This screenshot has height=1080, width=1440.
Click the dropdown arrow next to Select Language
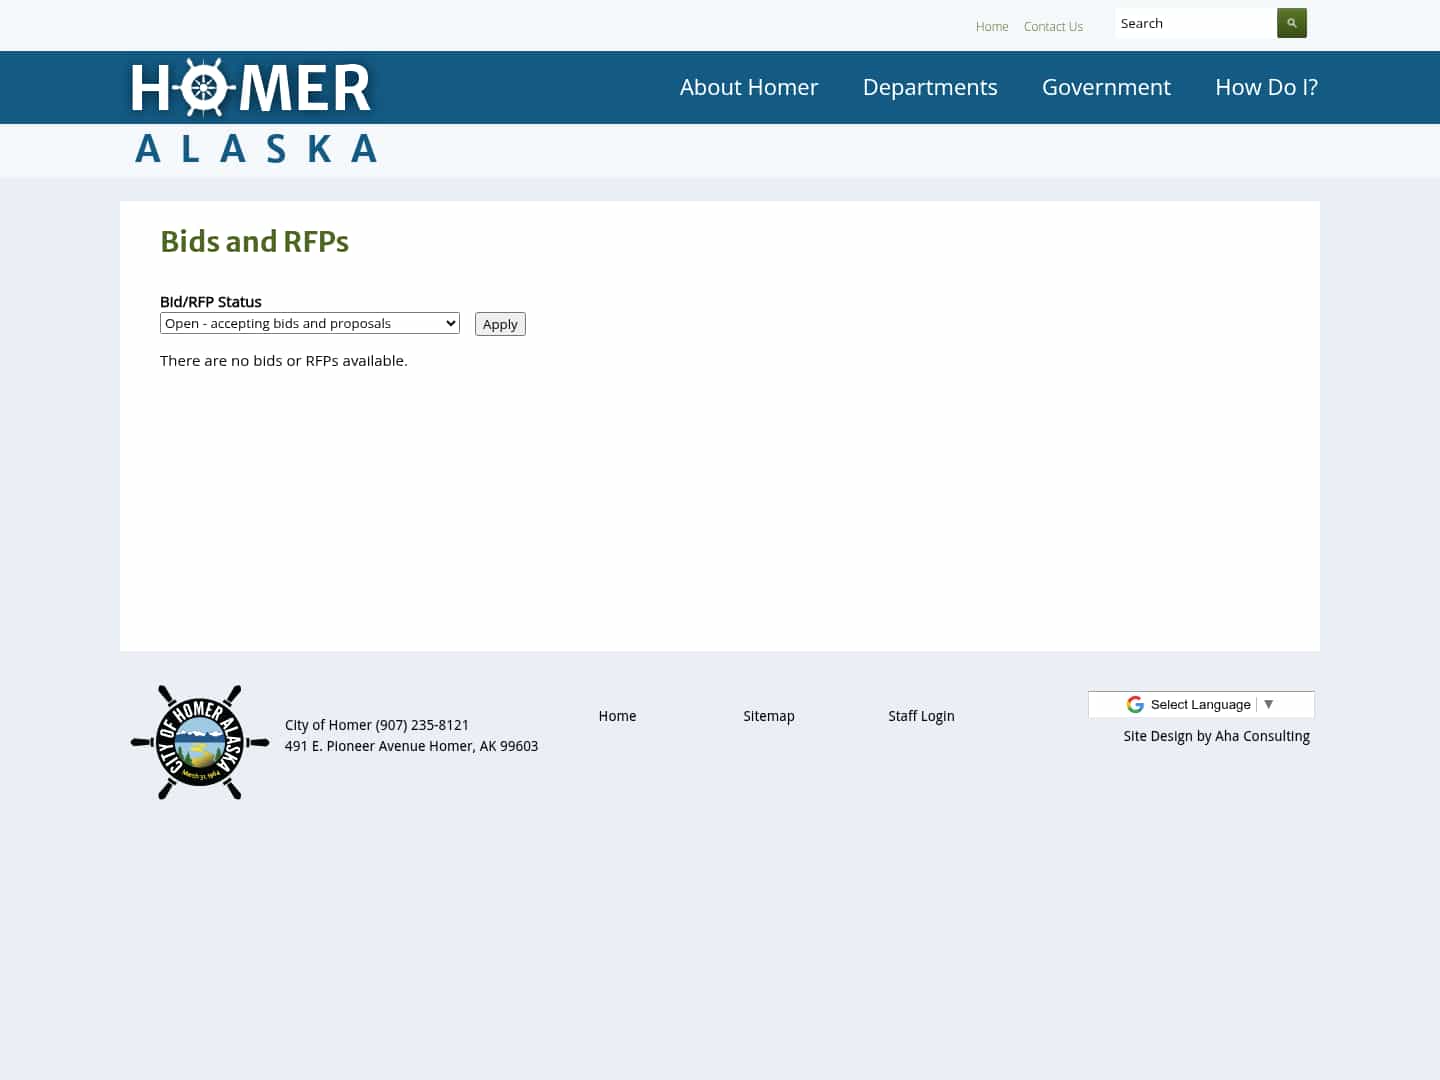pyautogui.click(x=1268, y=704)
